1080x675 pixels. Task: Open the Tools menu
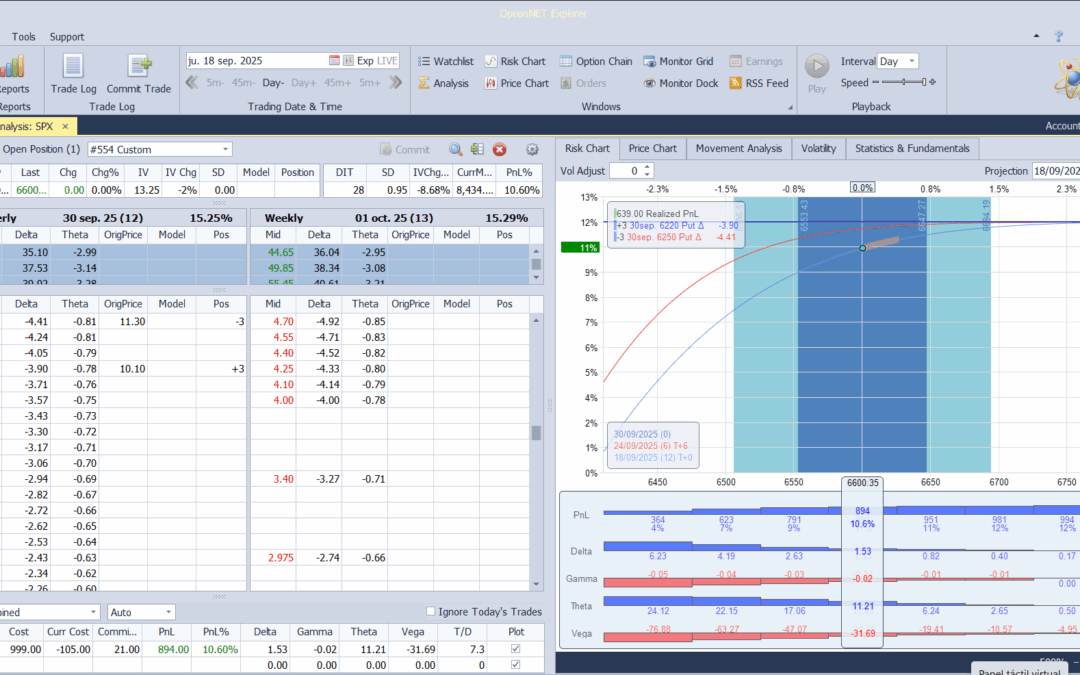tap(23, 37)
